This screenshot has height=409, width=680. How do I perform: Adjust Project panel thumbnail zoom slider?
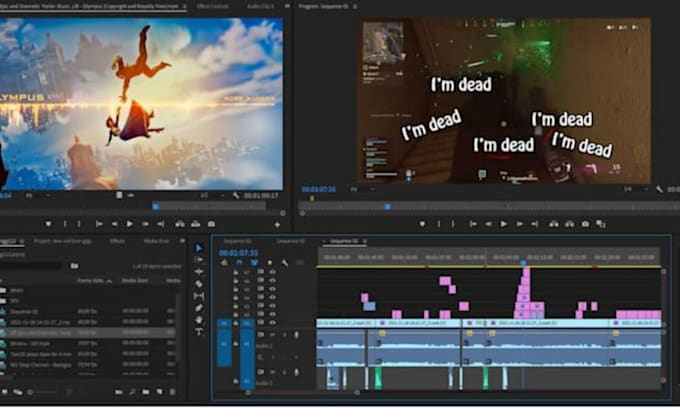tap(42, 392)
